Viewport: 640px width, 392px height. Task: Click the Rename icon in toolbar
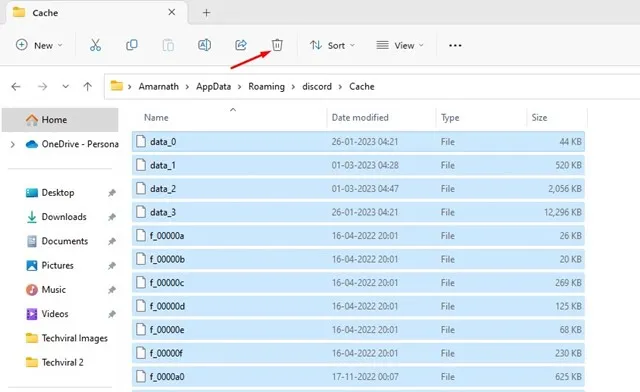pyautogui.click(x=204, y=45)
